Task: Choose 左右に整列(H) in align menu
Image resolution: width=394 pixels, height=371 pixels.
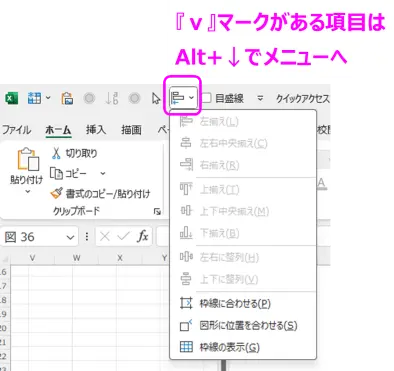Action: (243, 257)
